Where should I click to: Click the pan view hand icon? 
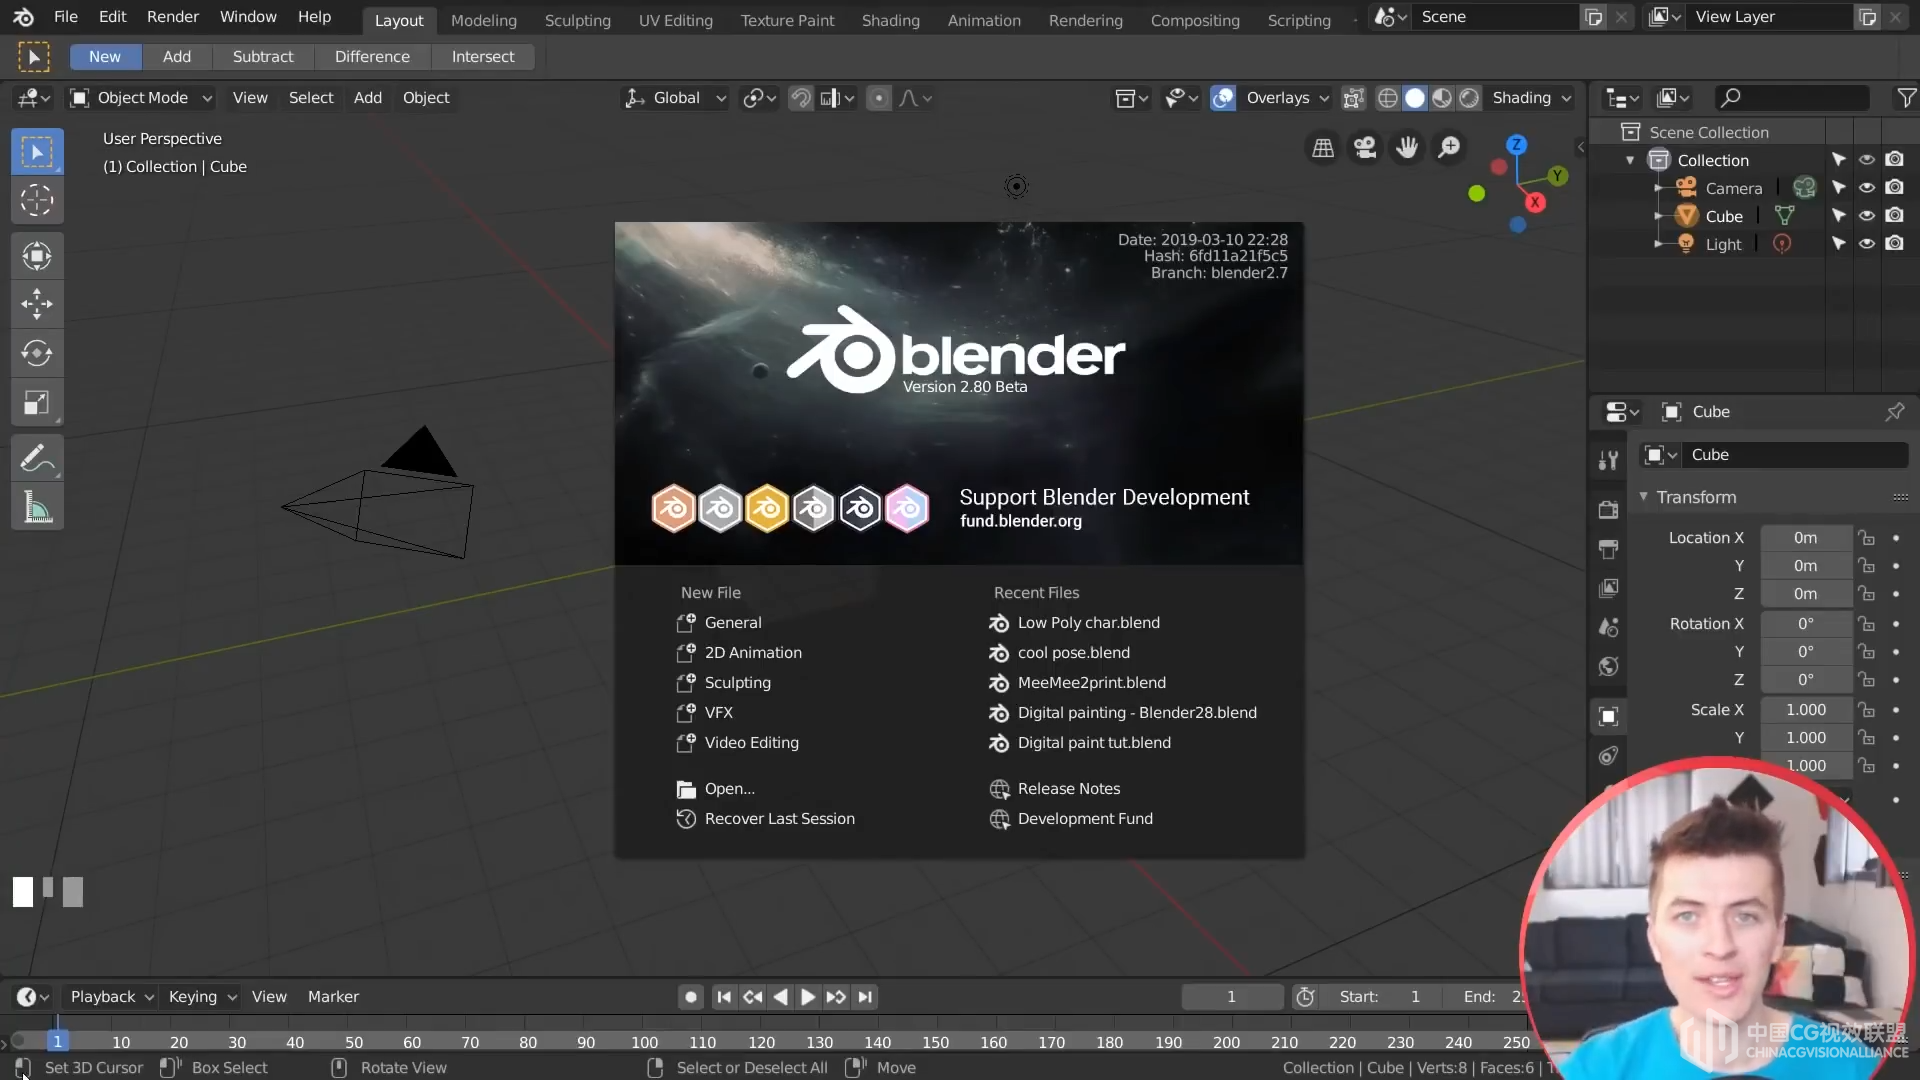1407,148
